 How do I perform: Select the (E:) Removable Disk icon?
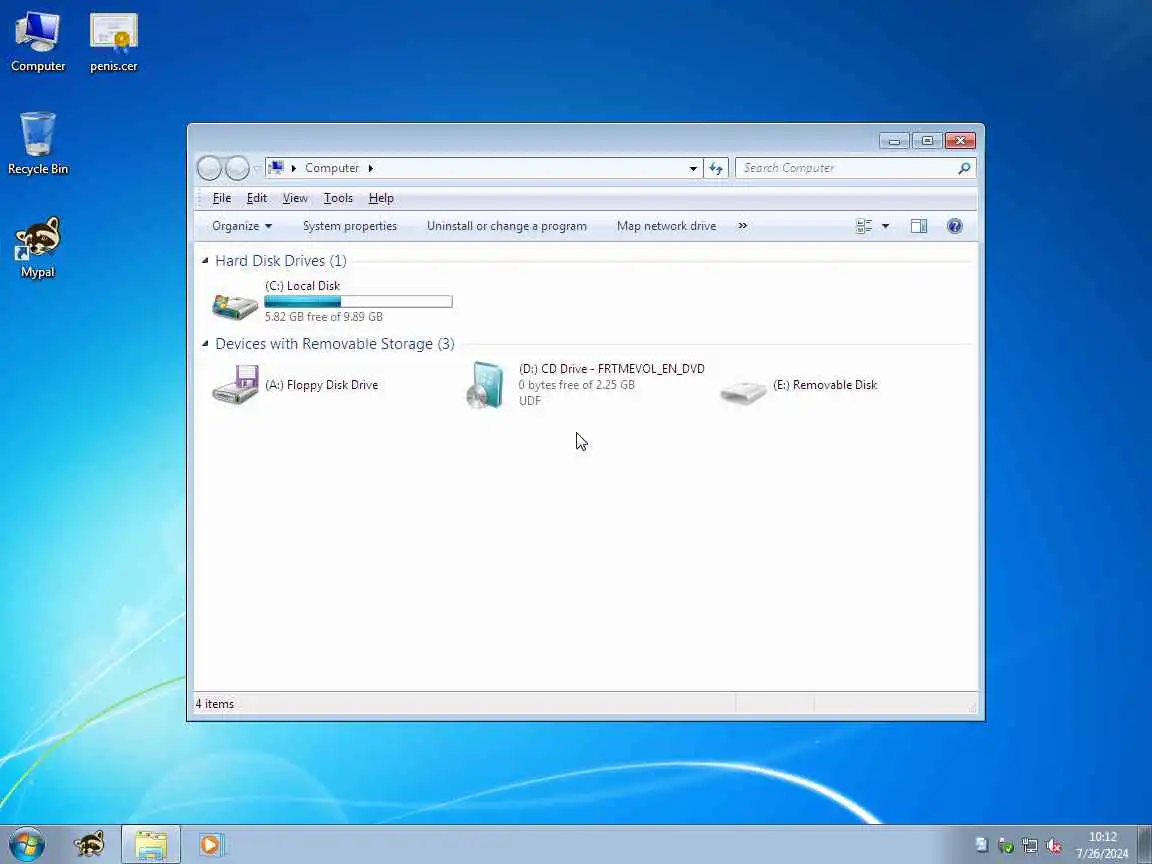(743, 390)
